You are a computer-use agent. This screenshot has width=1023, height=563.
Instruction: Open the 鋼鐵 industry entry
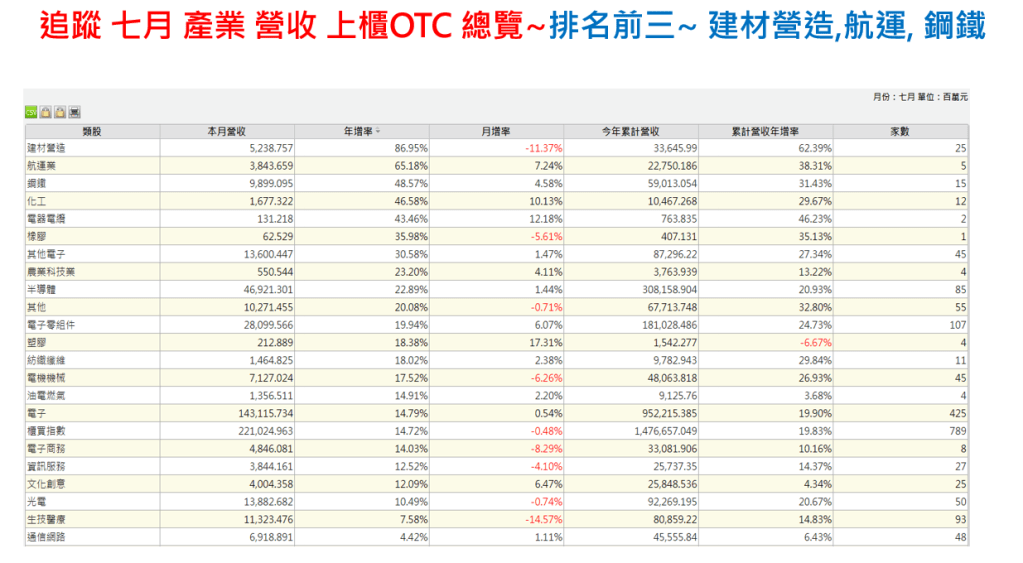pyautogui.click(x=36, y=183)
